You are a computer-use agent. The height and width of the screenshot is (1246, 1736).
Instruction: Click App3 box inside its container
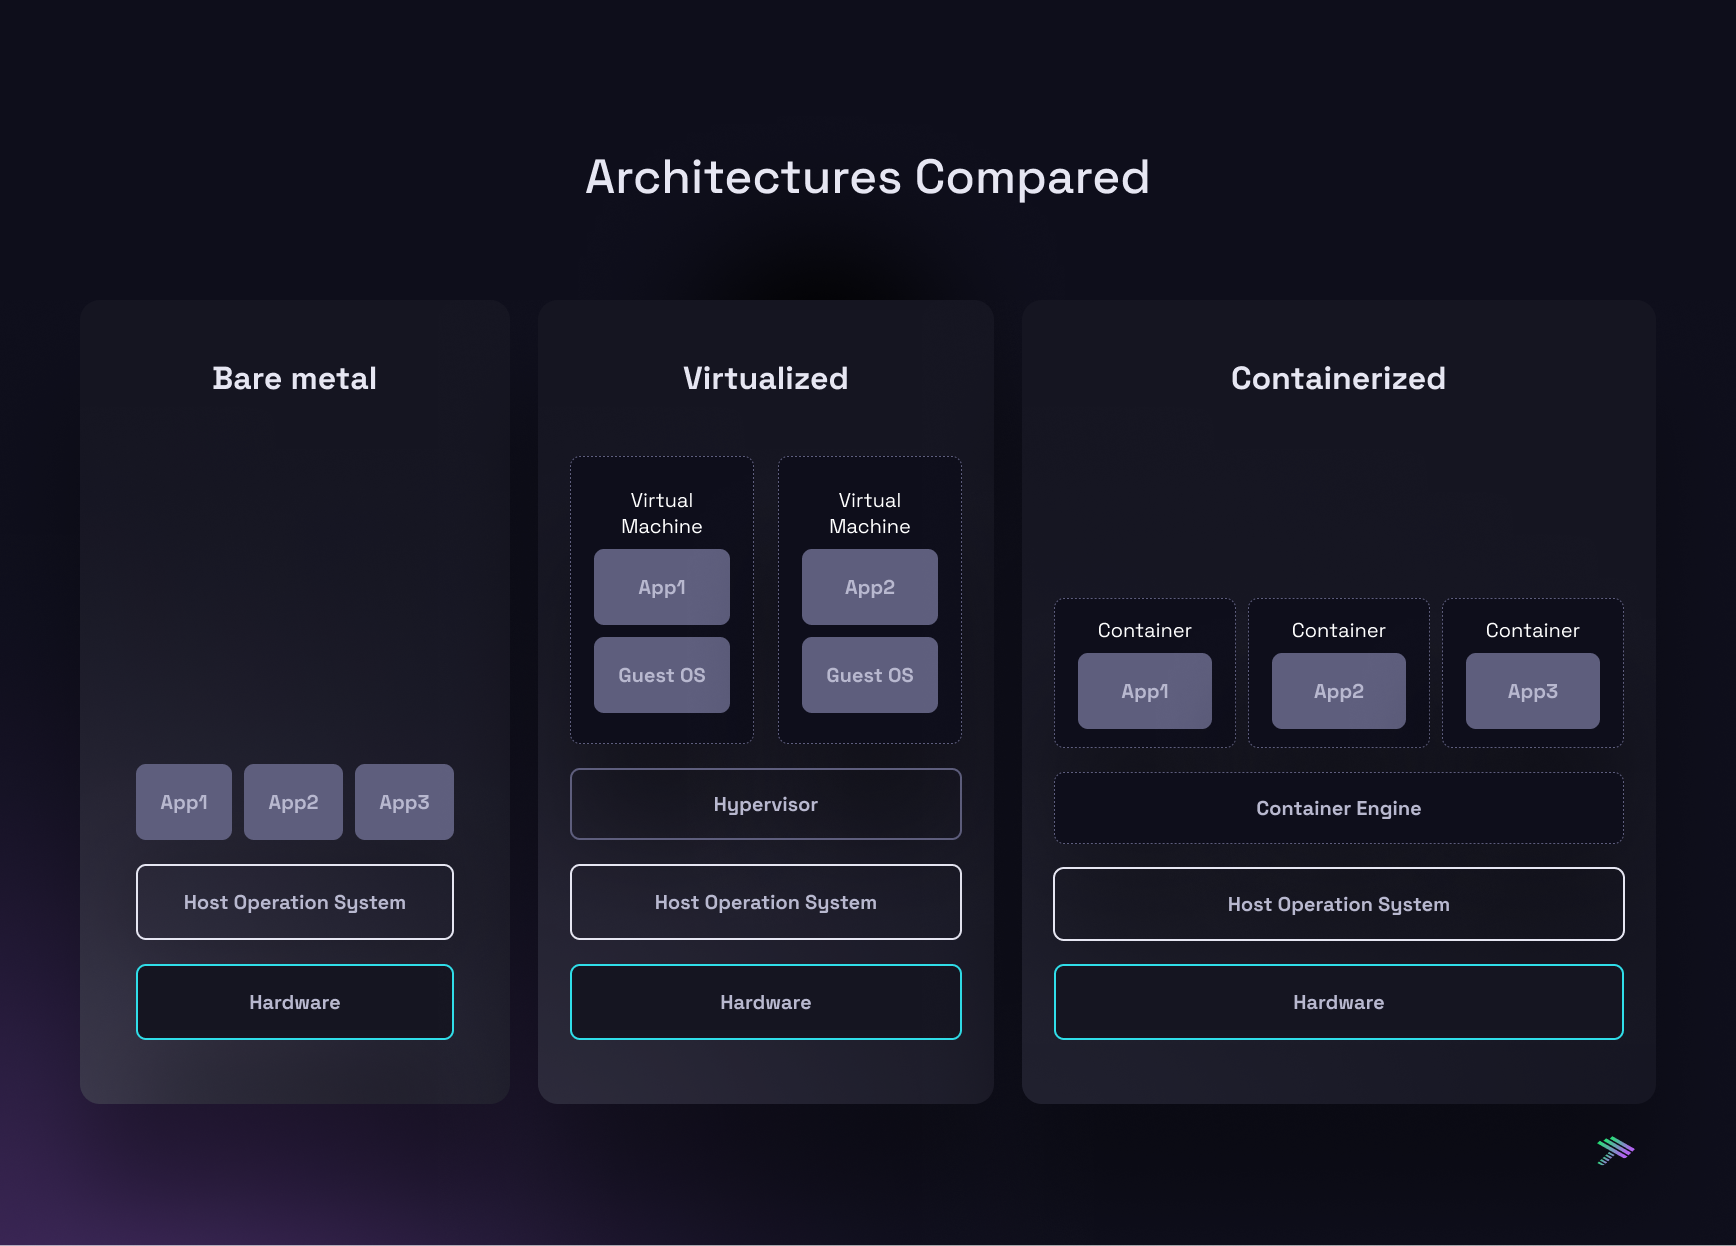pos(1533,691)
